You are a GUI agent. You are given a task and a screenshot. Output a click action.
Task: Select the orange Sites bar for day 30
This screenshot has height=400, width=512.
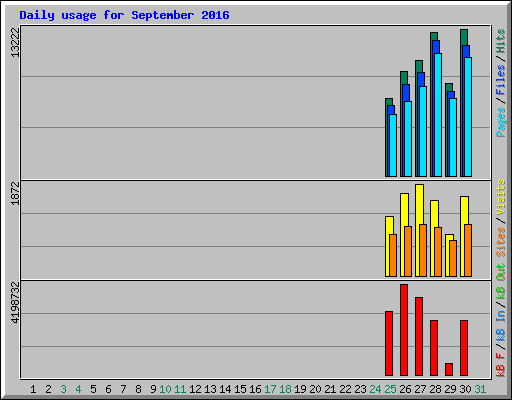tap(468, 250)
